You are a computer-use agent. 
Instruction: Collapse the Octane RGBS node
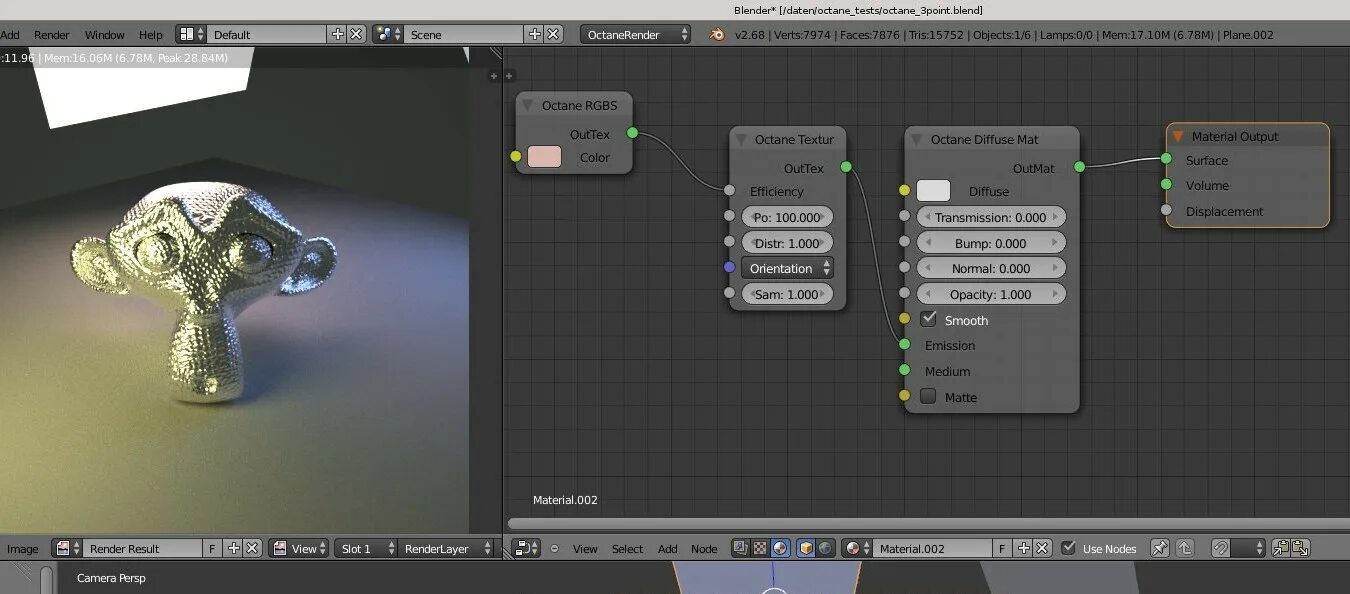click(x=527, y=105)
